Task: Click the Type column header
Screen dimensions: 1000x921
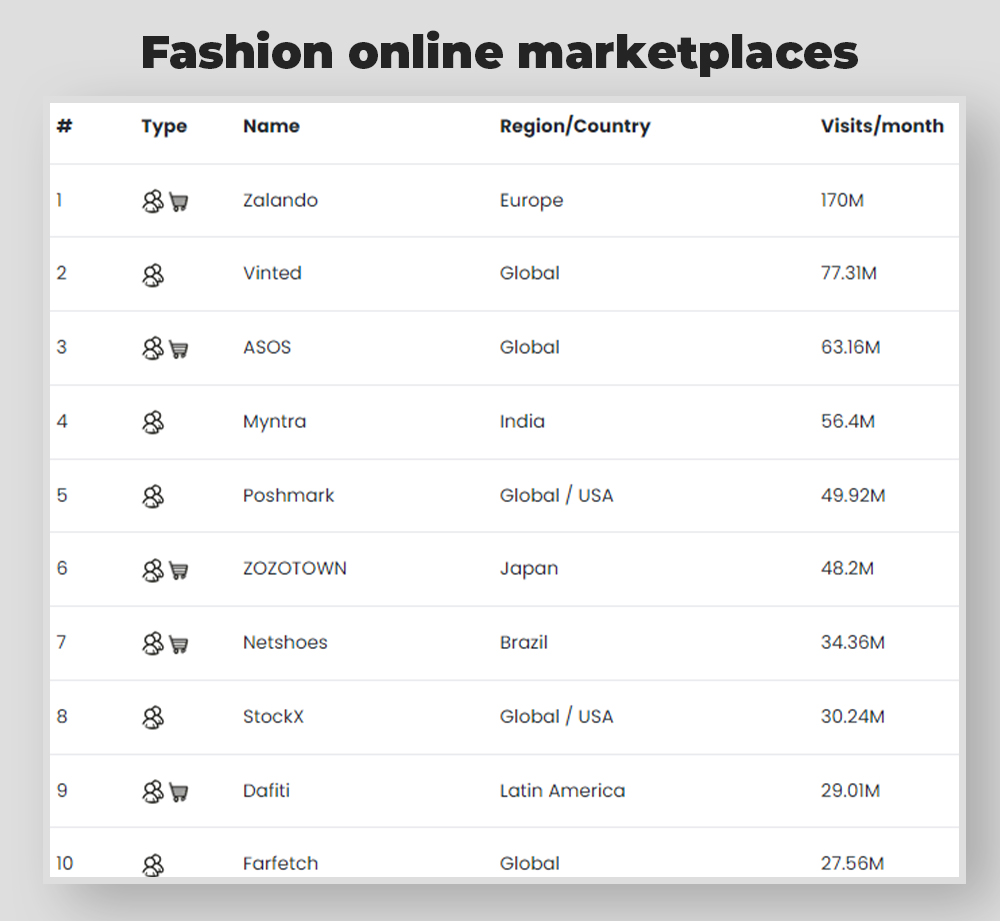Action: [164, 127]
